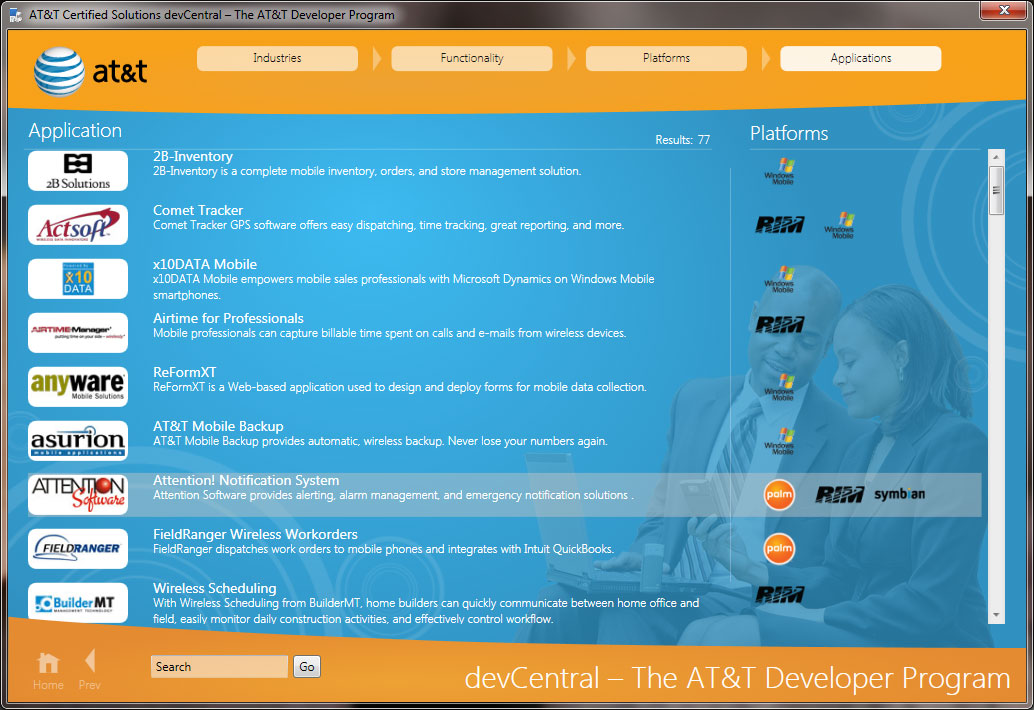Screen dimensions: 1034x710
Task: Click scrollbar up arrow in results list
Action: pyautogui.click(x=996, y=157)
